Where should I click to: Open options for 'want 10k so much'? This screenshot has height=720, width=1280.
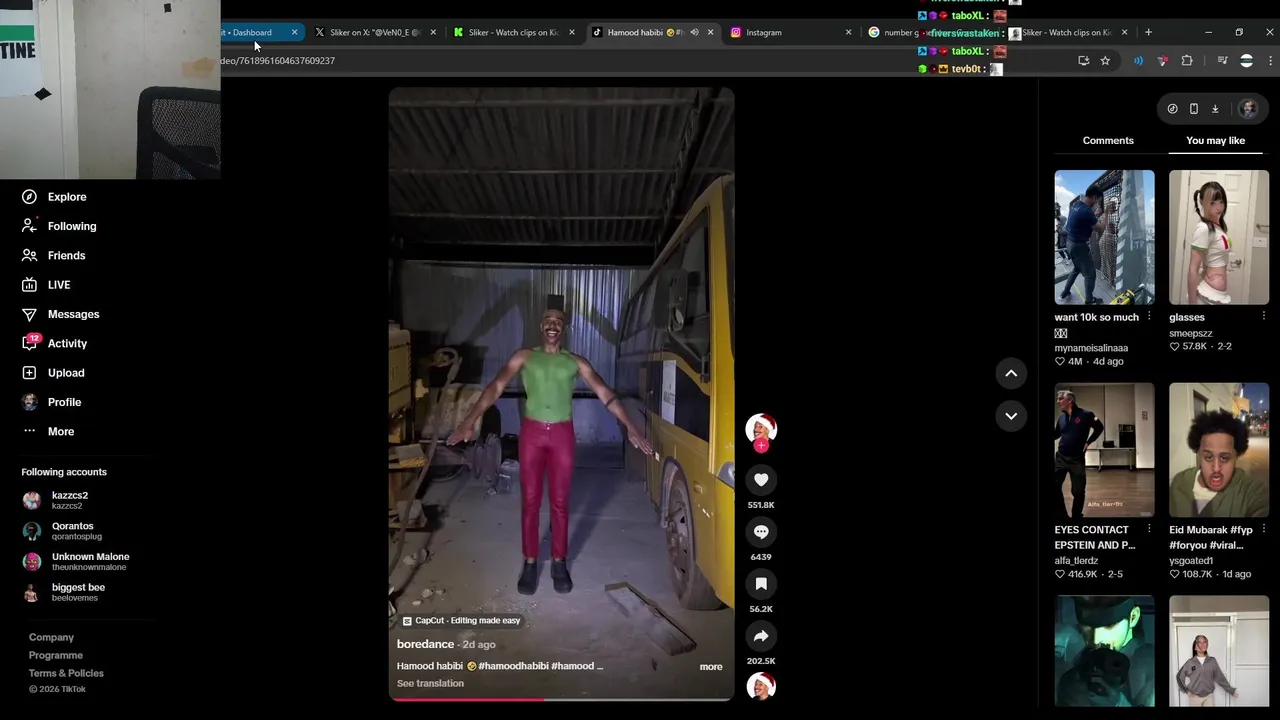1149,317
